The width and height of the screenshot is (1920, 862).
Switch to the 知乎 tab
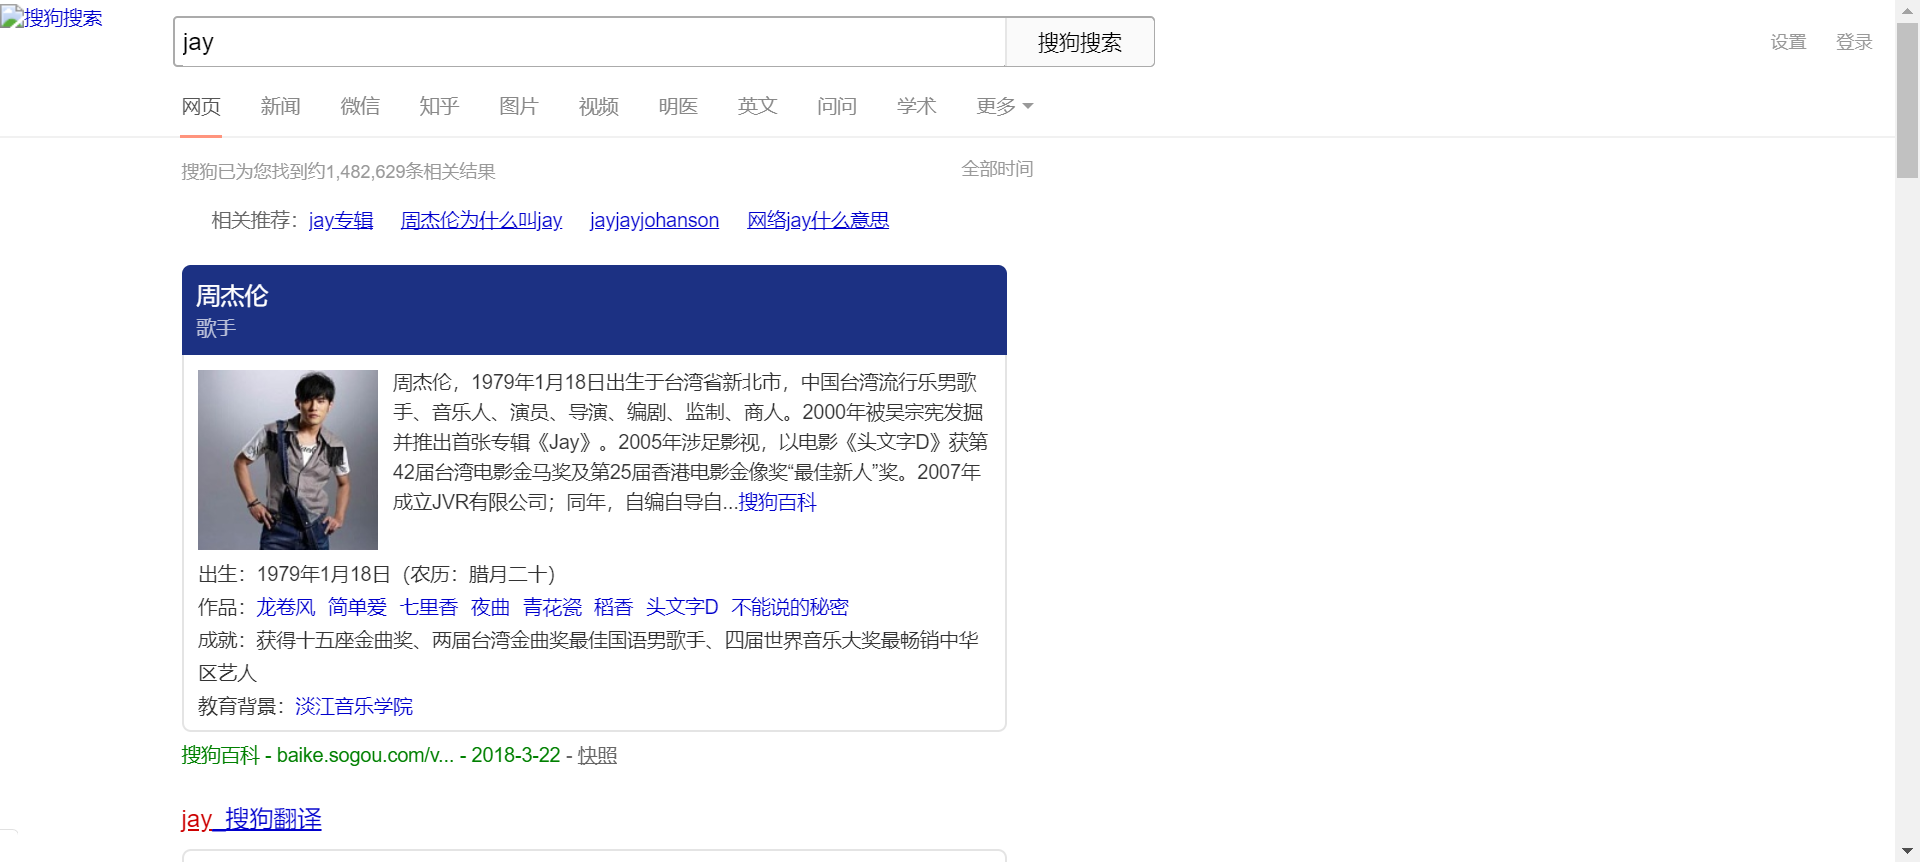pos(439,106)
